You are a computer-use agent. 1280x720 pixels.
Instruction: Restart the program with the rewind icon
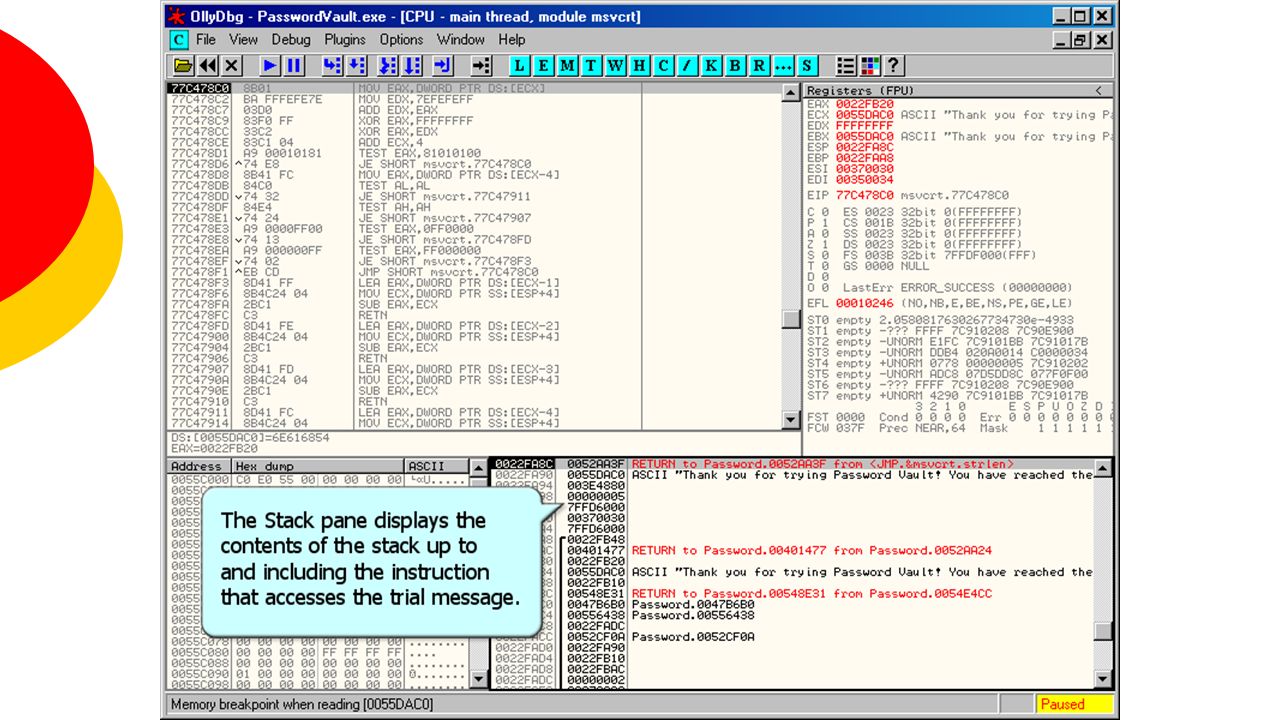pyautogui.click(x=208, y=66)
